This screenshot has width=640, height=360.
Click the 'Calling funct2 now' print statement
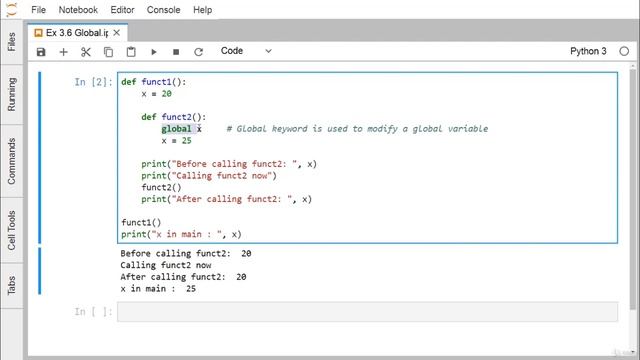tap(209, 176)
